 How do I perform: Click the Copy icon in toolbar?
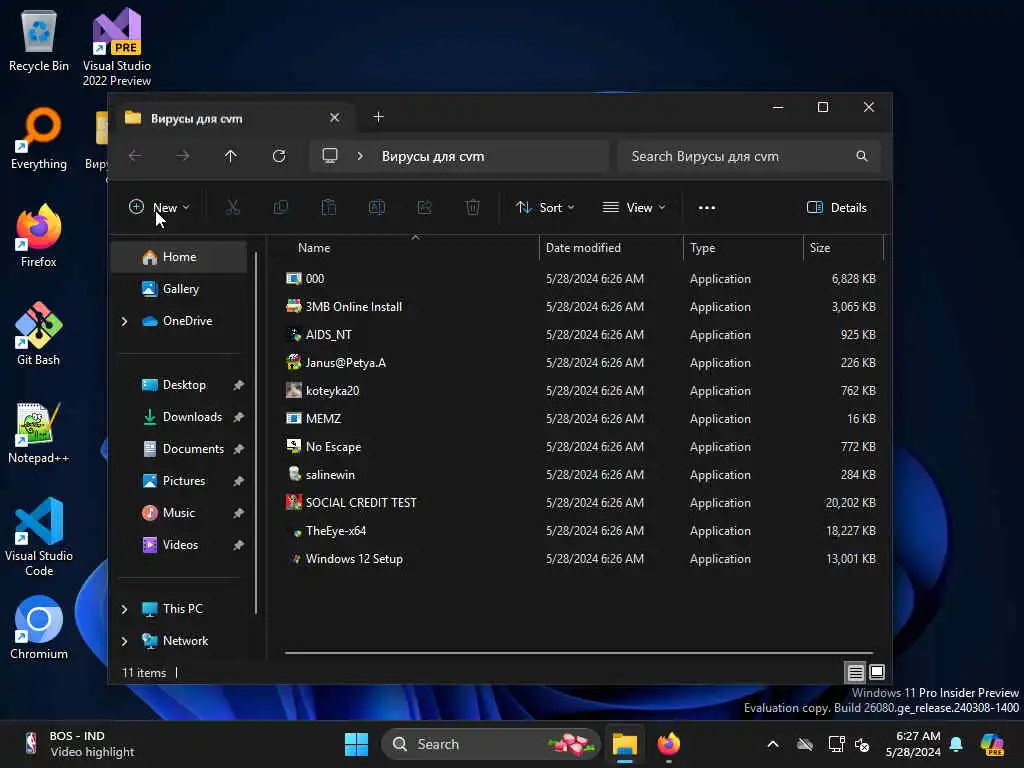[281, 208]
